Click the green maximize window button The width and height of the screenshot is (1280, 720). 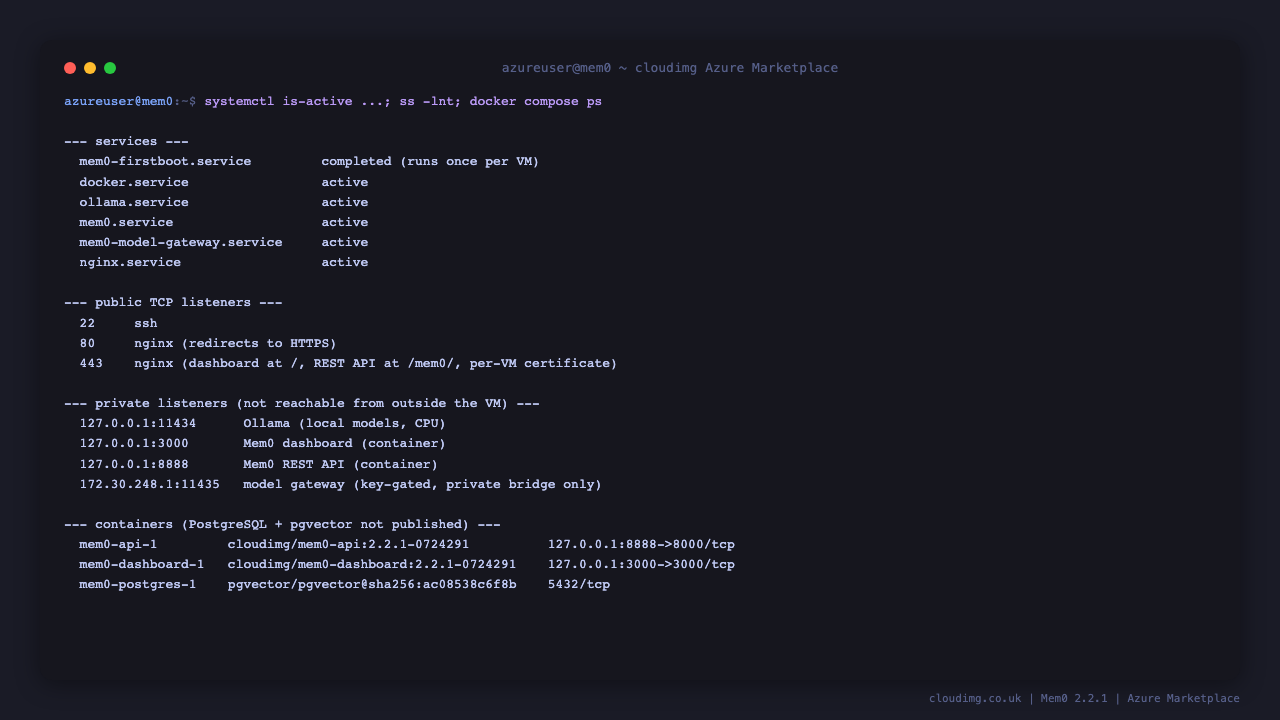coord(110,68)
